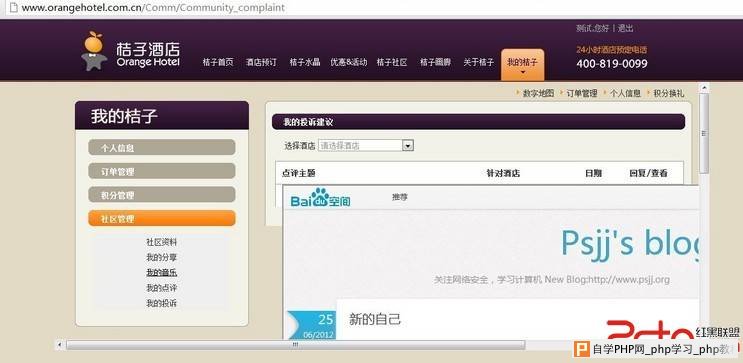The height and width of the screenshot is (363, 743).
Task: Open the 桔子水晶 nav item
Action: point(305,62)
